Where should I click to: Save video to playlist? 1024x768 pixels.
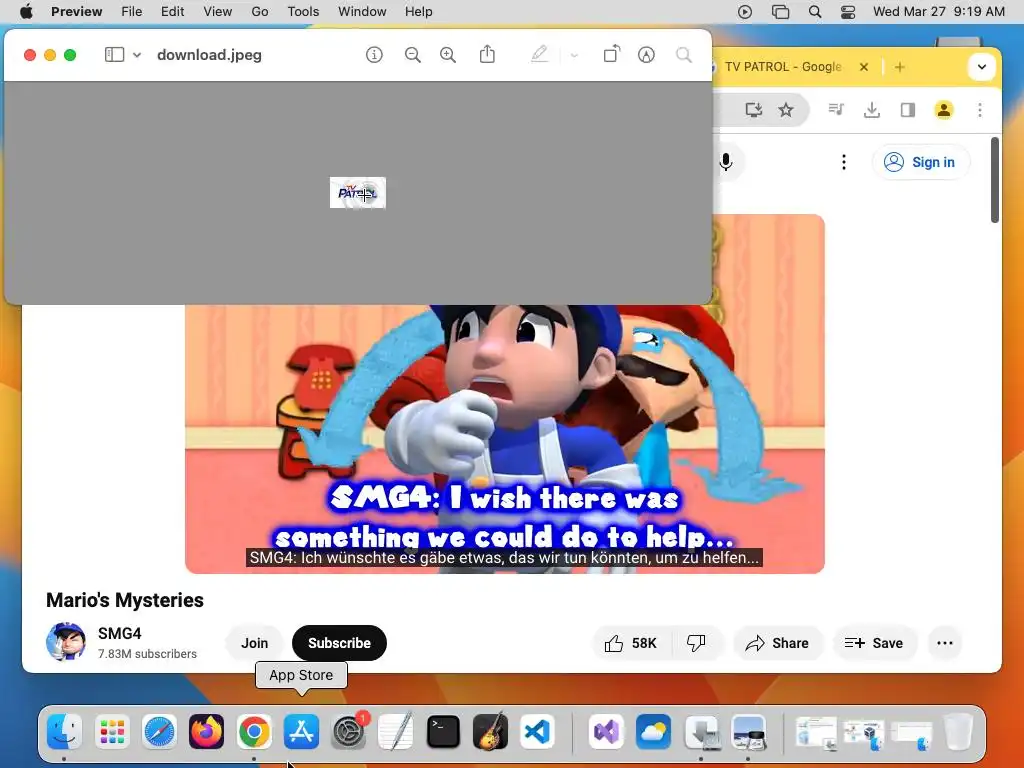(873, 643)
